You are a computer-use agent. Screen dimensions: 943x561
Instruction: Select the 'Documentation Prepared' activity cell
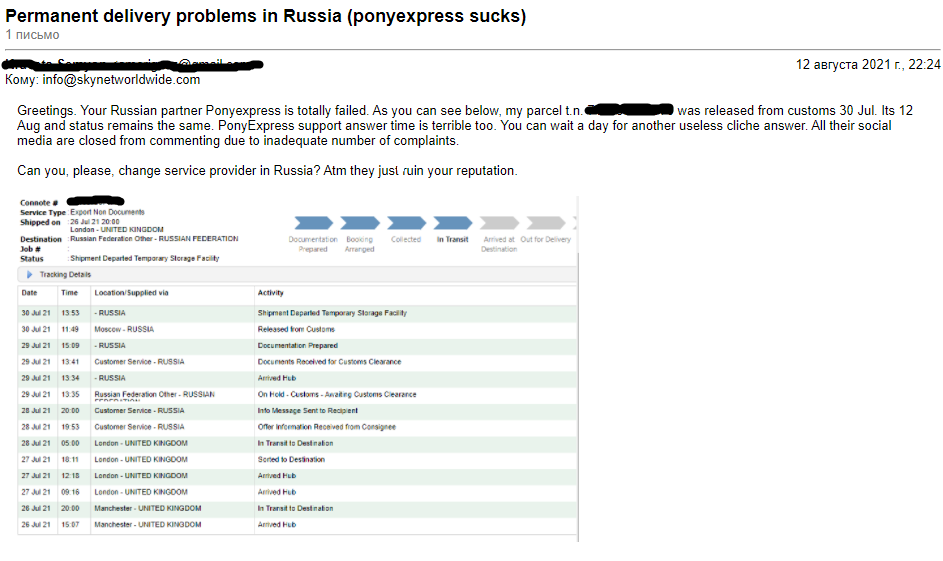click(x=298, y=346)
